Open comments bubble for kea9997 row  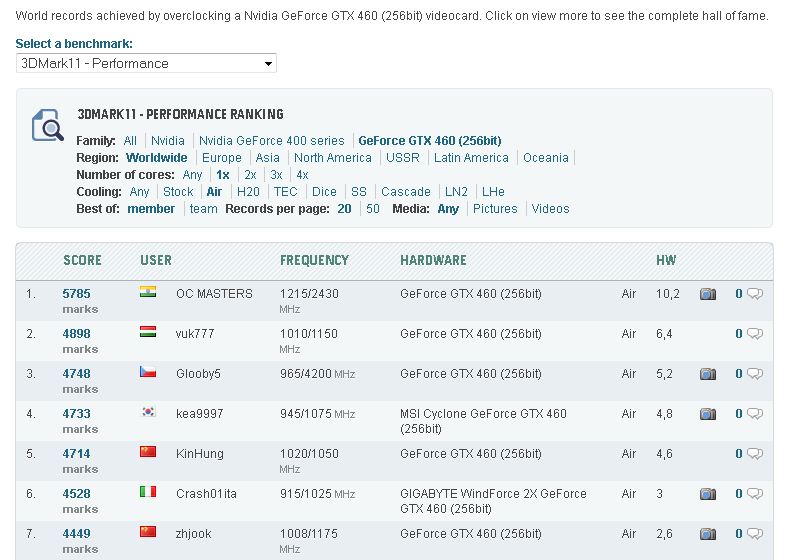(755, 414)
